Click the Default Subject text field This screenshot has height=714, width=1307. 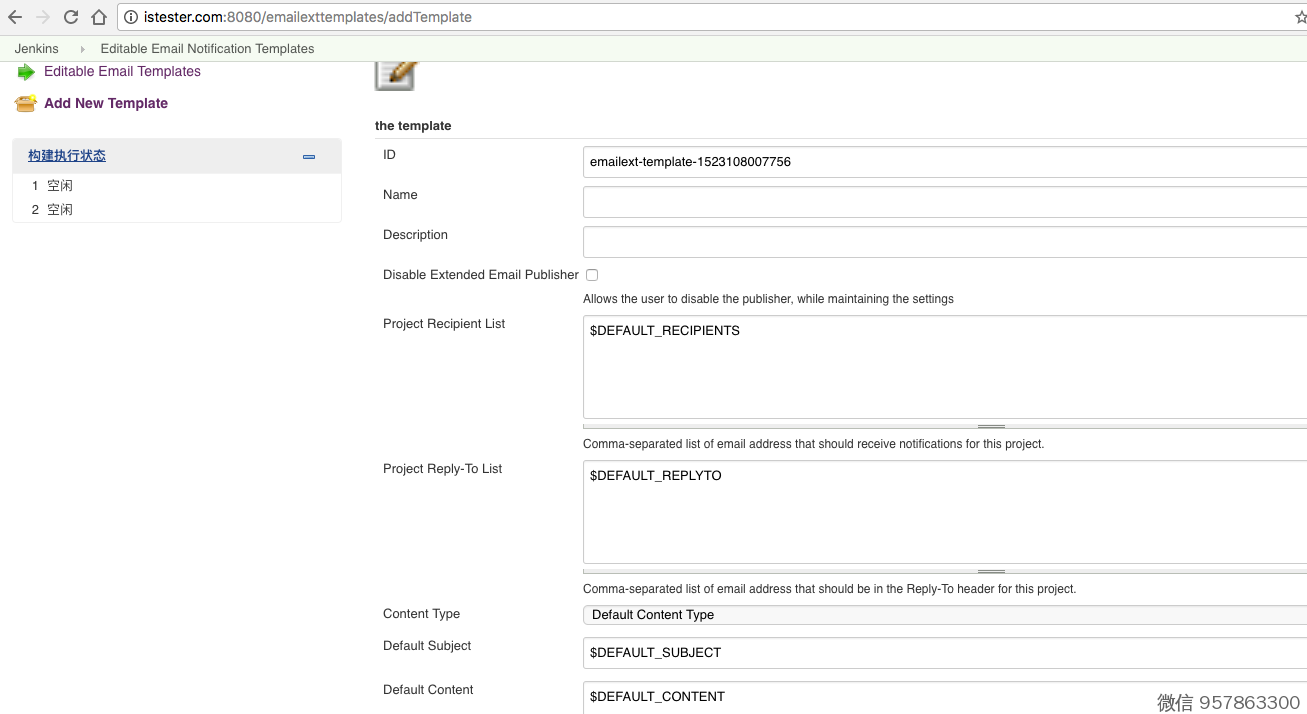click(x=944, y=653)
